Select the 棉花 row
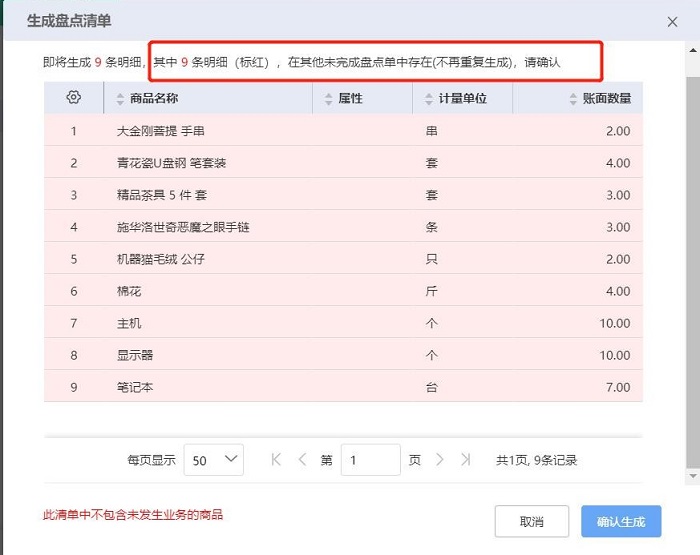 pos(343,291)
